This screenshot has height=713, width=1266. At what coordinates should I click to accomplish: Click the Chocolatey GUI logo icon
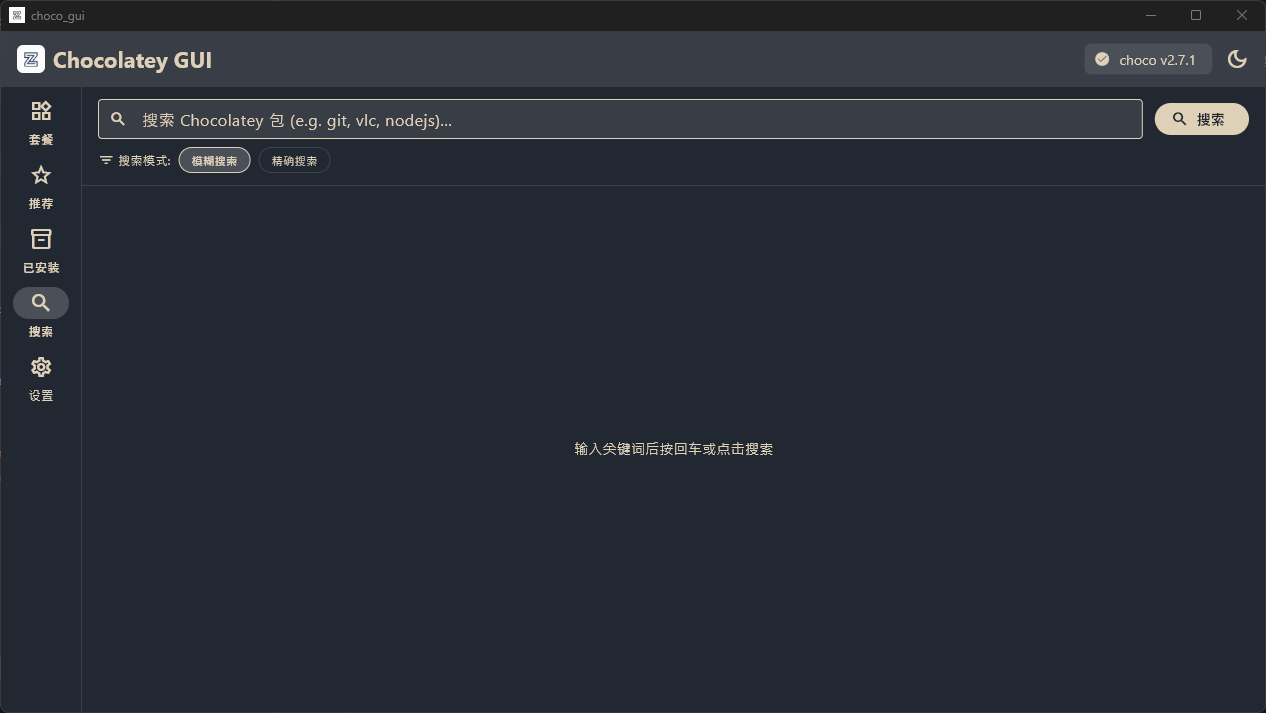pos(31,60)
